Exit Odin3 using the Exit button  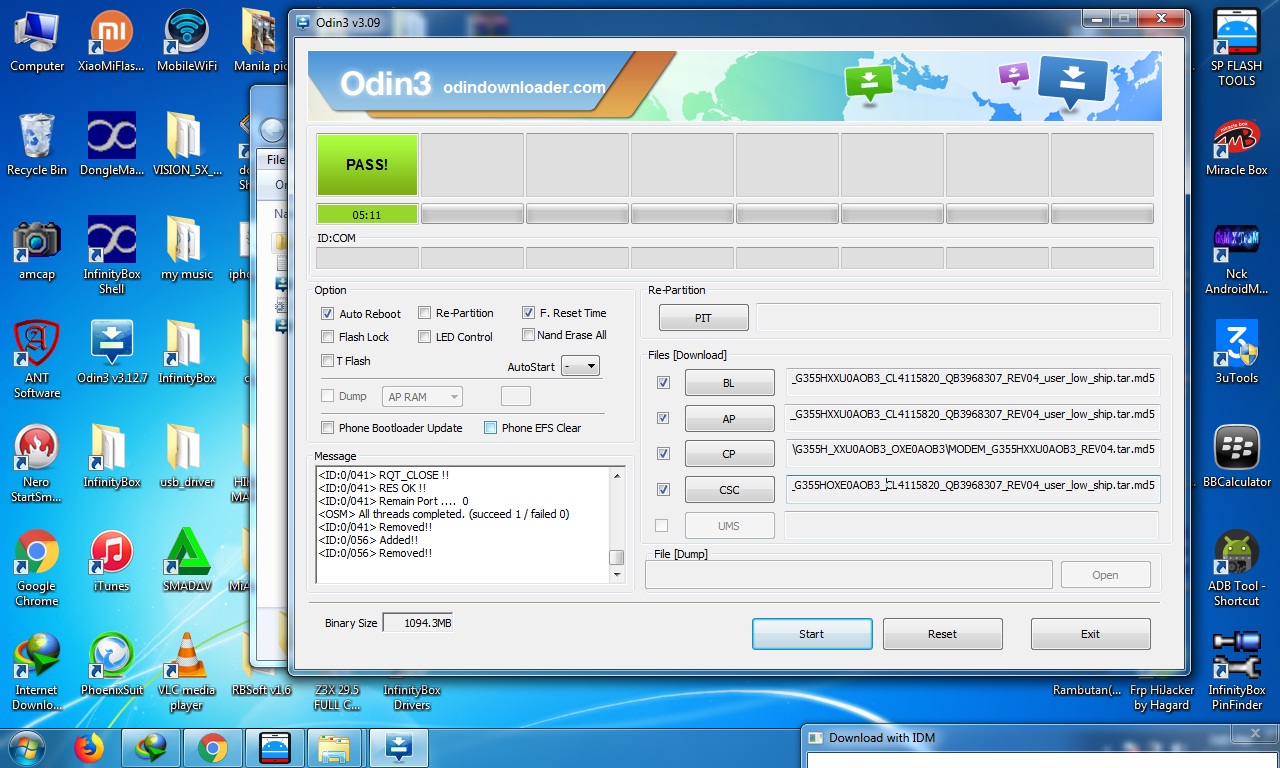pyautogui.click(x=1090, y=634)
